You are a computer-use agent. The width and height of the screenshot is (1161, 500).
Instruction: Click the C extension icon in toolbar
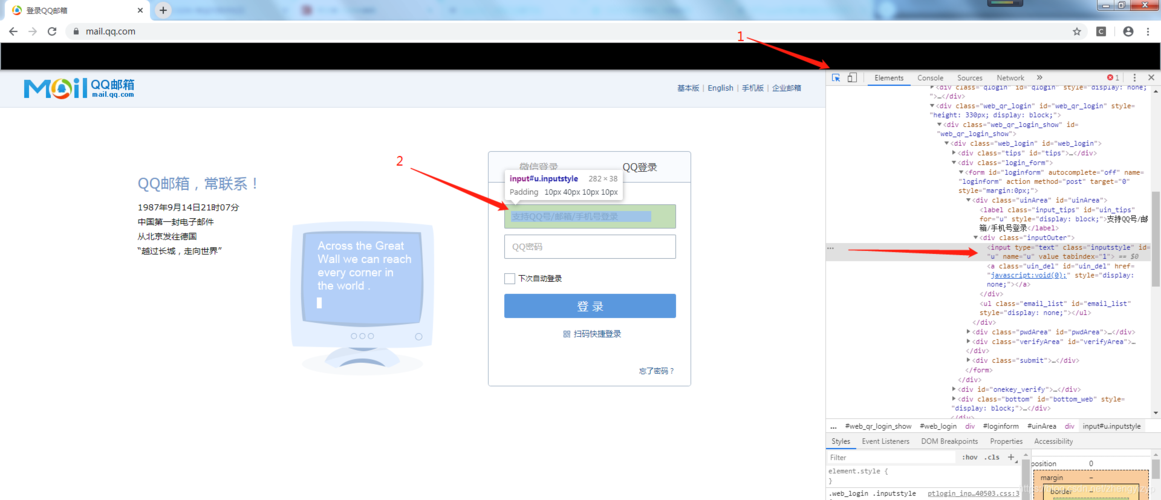(x=1101, y=32)
